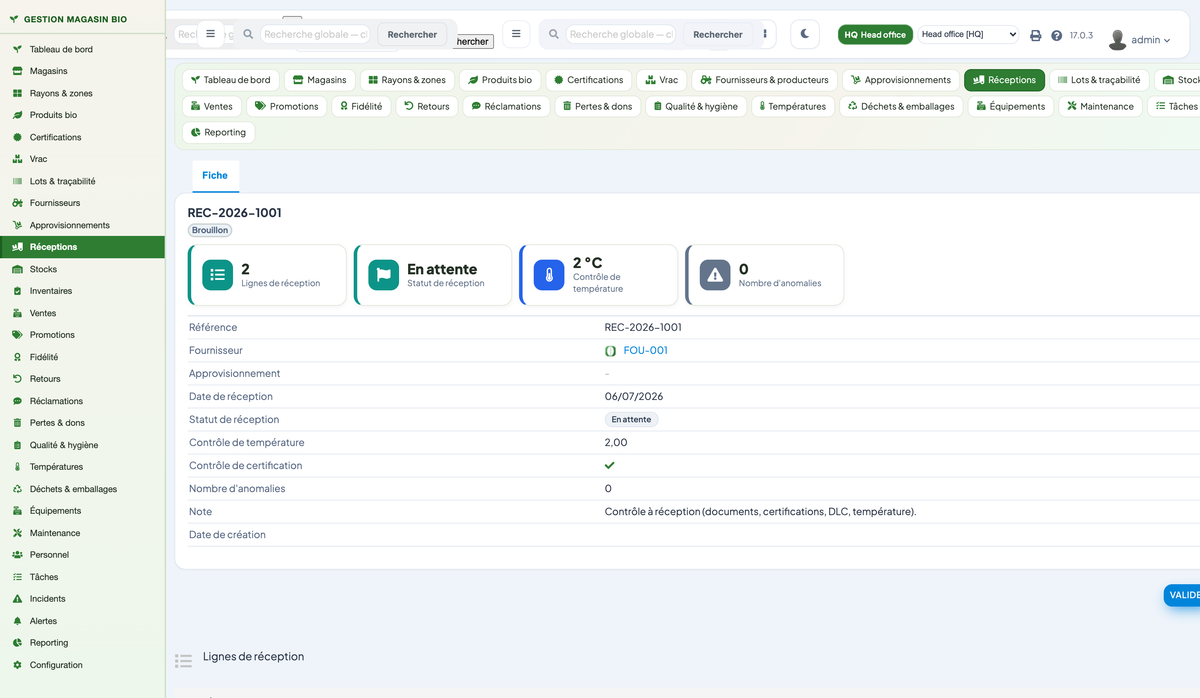The width and height of the screenshot is (1200, 698).
Task: Open Lots & traçabilité in sidebar
Action: click(82, 181)
